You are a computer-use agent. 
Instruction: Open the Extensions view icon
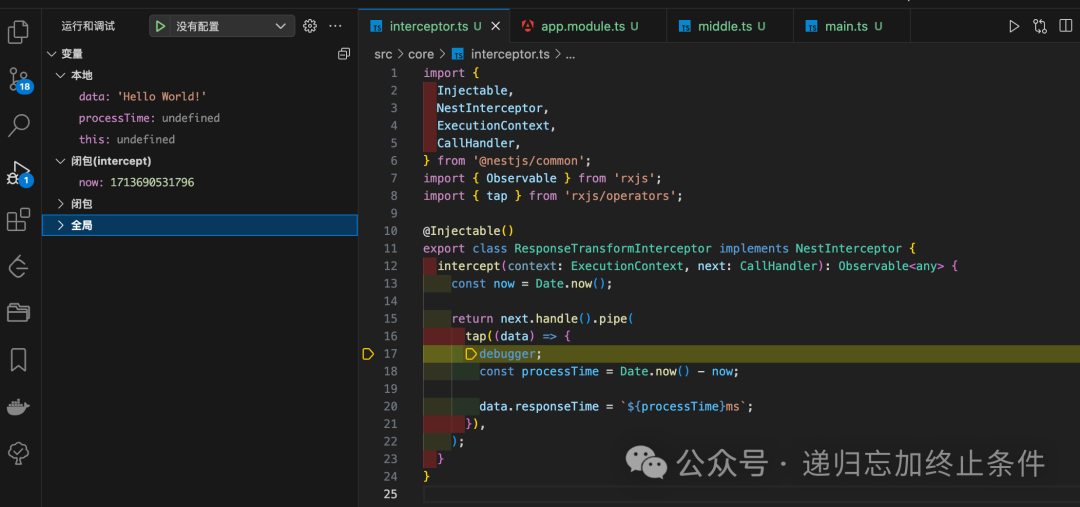click(x=19, y=220)
